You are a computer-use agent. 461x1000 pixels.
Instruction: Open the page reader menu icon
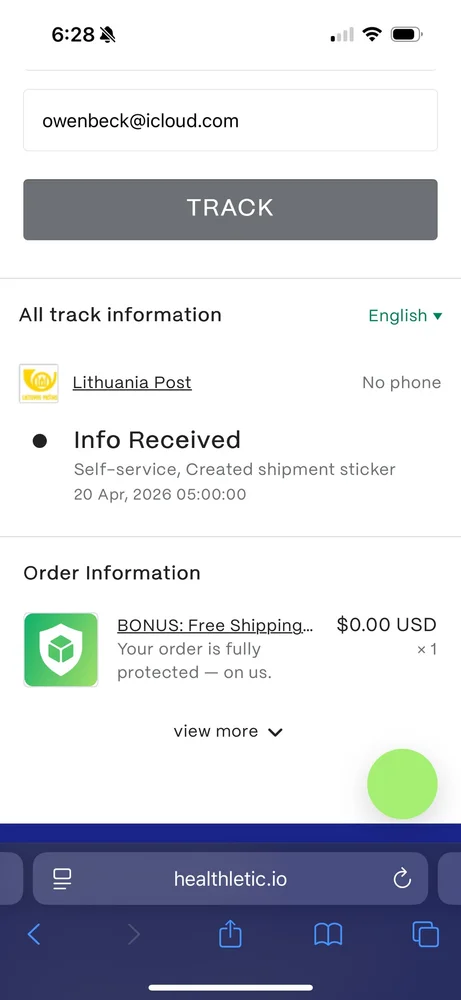coord(62,879)
